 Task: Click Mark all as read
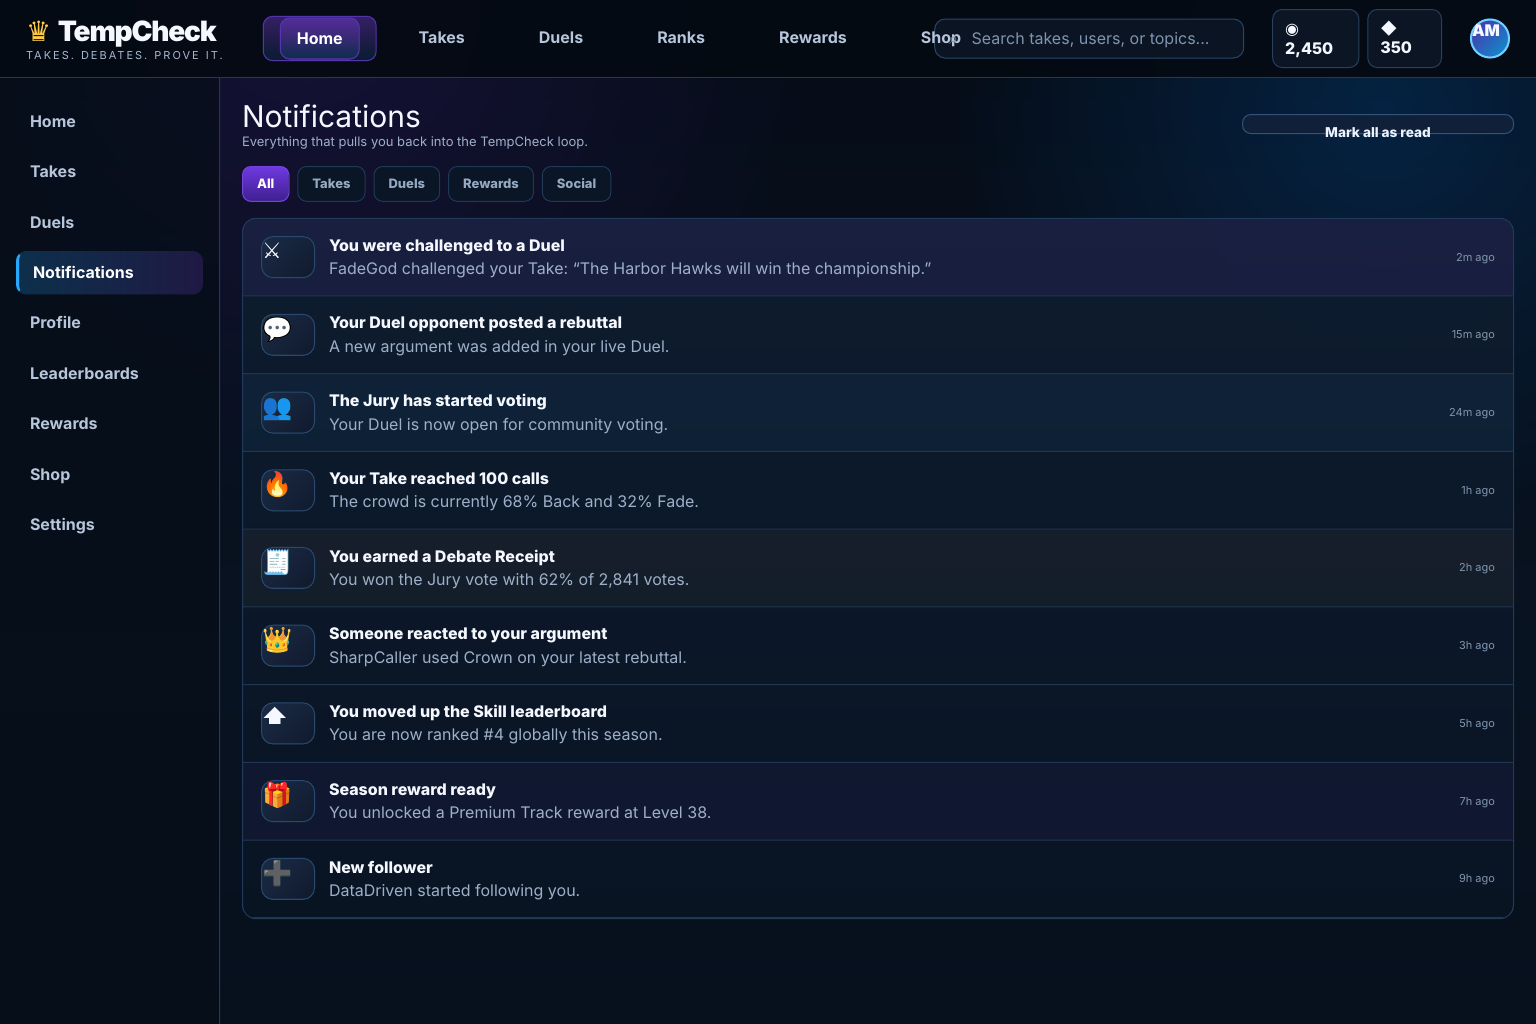pos(1377,125)
